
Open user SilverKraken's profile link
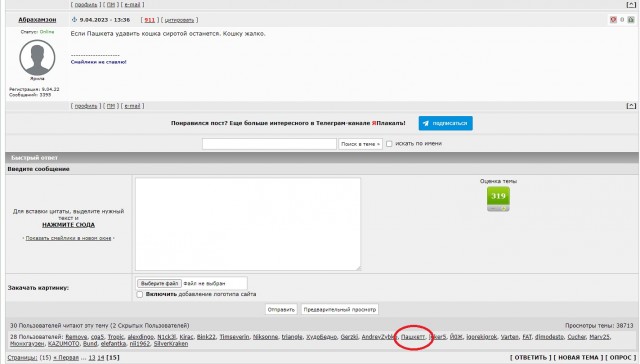tap(171, 344)
